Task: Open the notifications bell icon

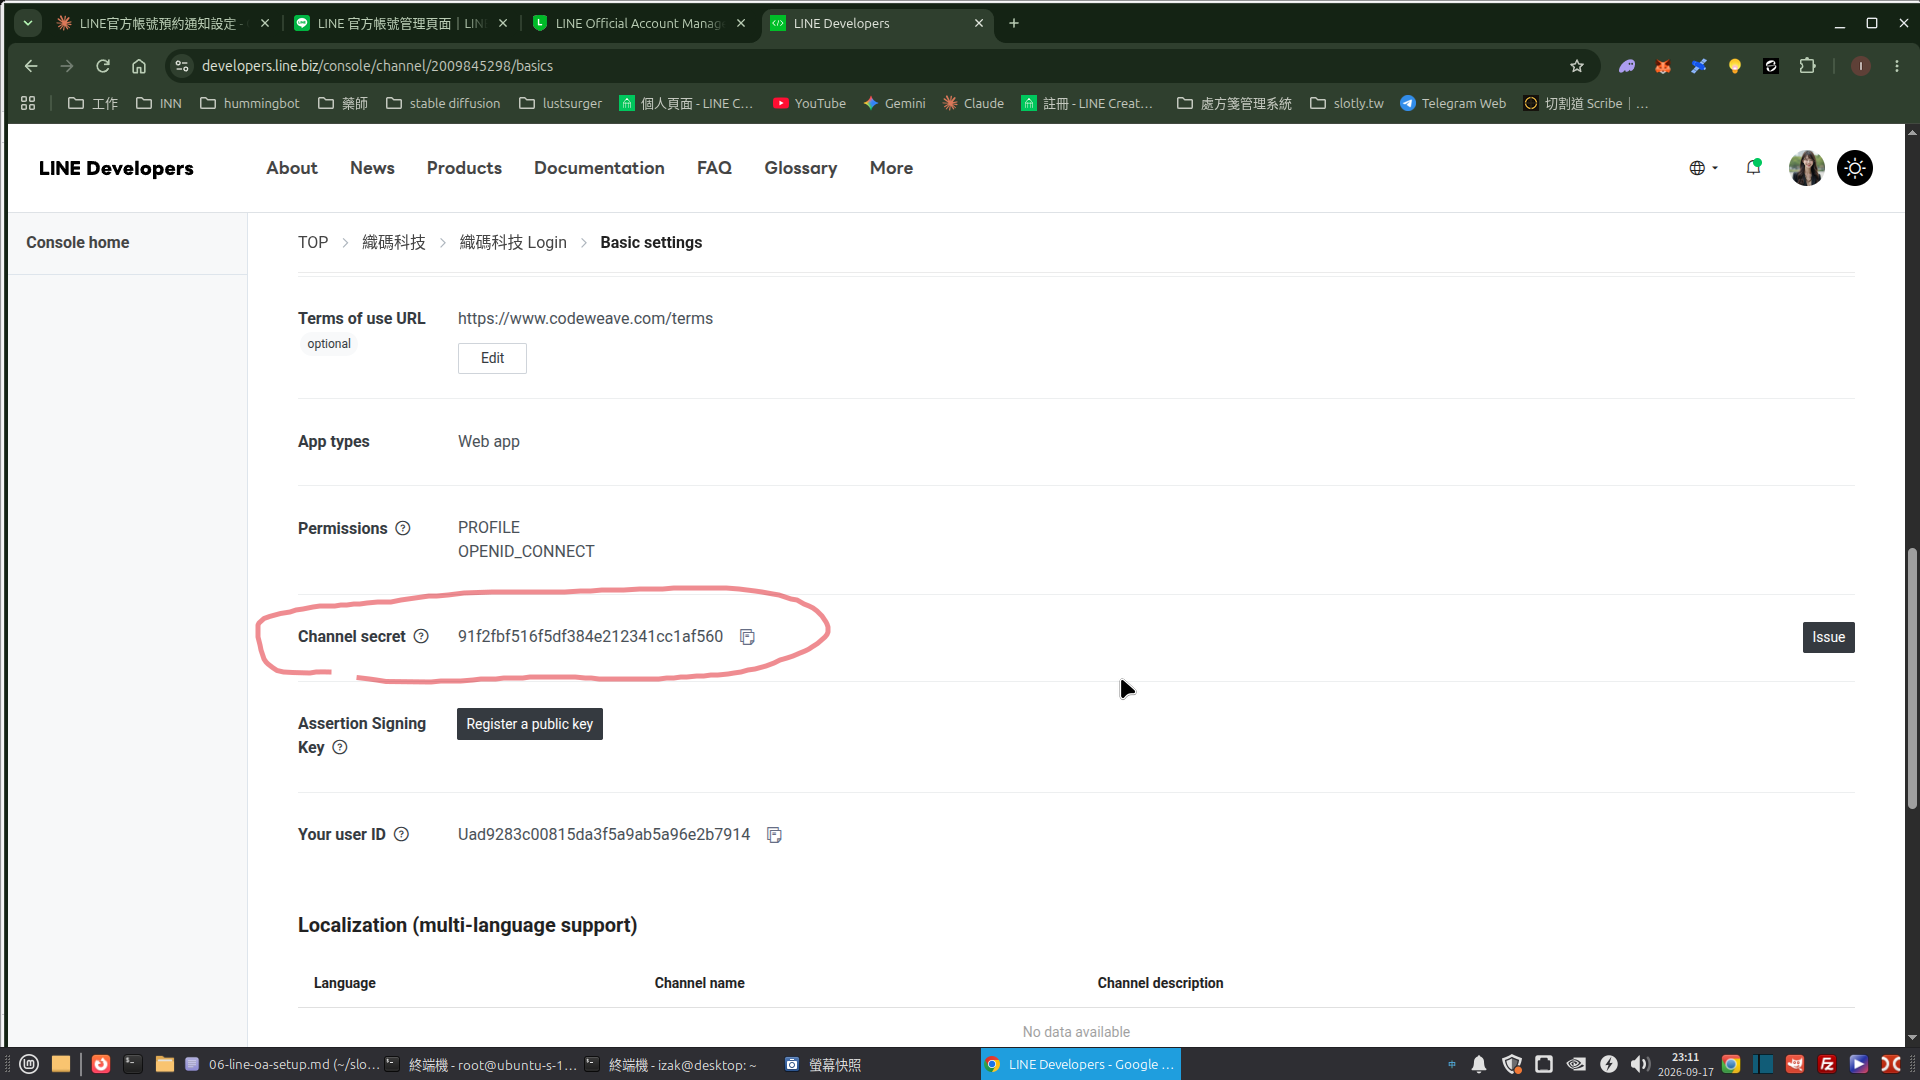Action: [x=1753, y=167]
